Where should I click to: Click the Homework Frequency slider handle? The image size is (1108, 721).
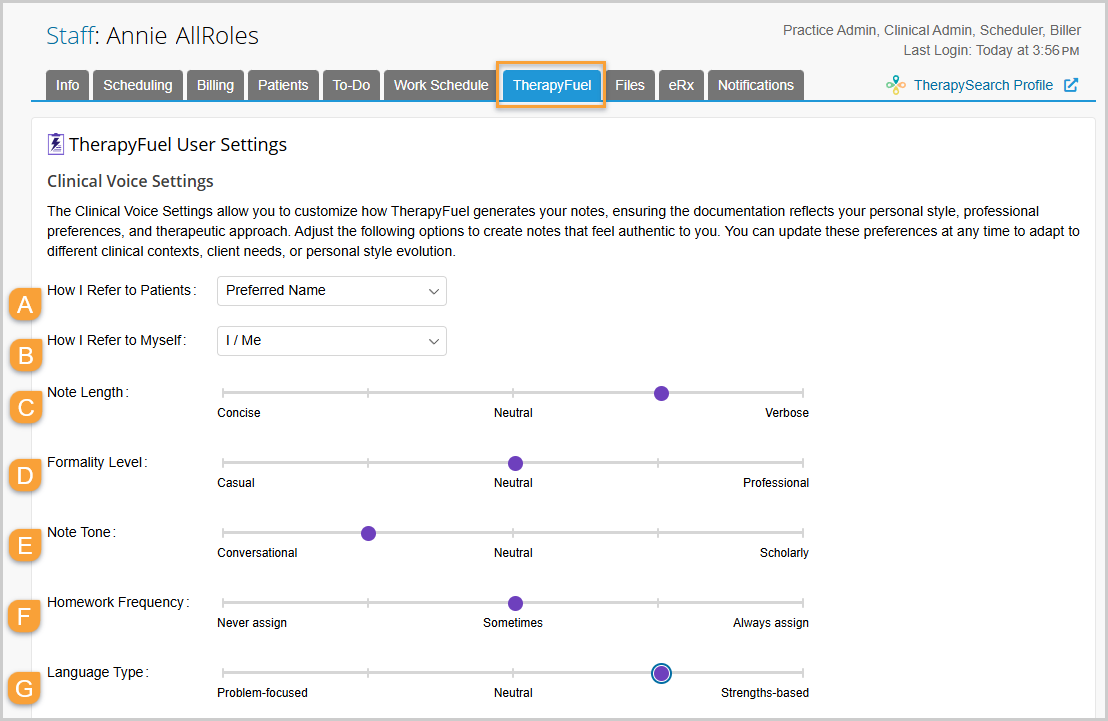coord(515,603)
